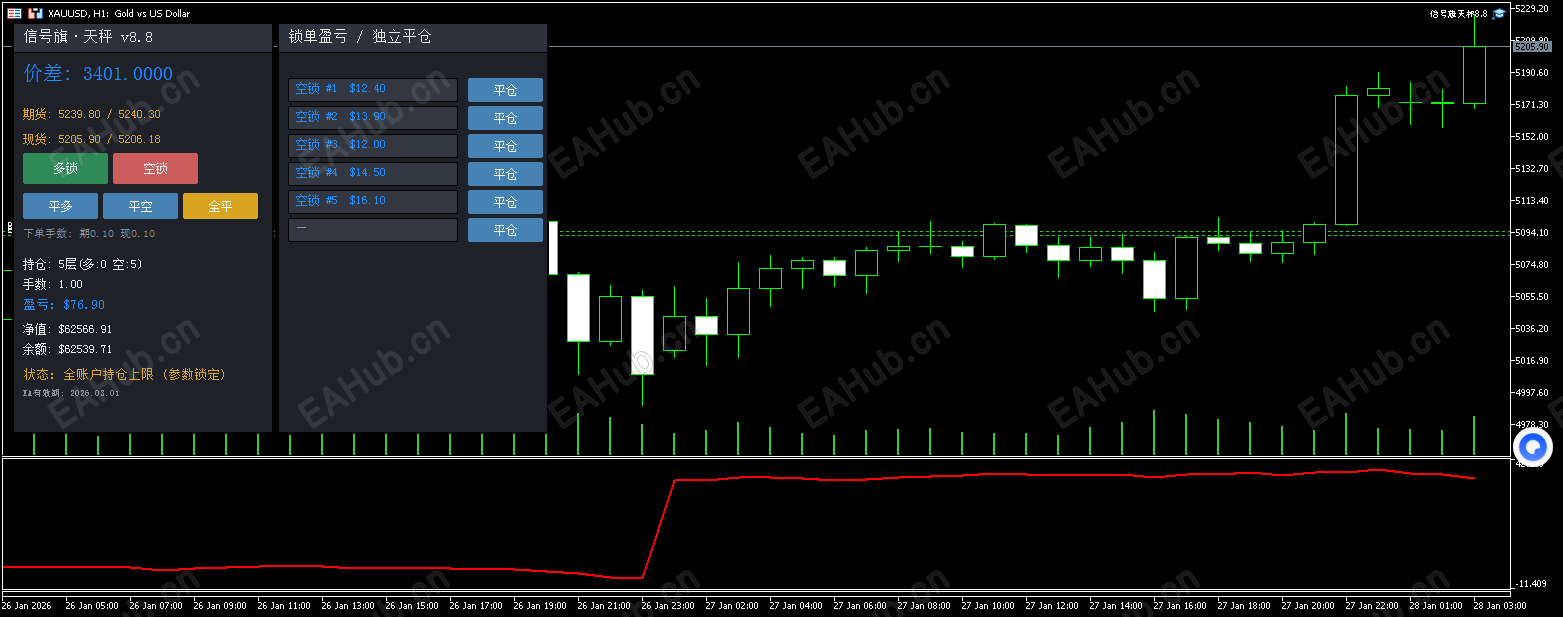Click the 平空 button
This screenshot has height=617, width=1563.
pyautogui.click(x=140, y=206)
